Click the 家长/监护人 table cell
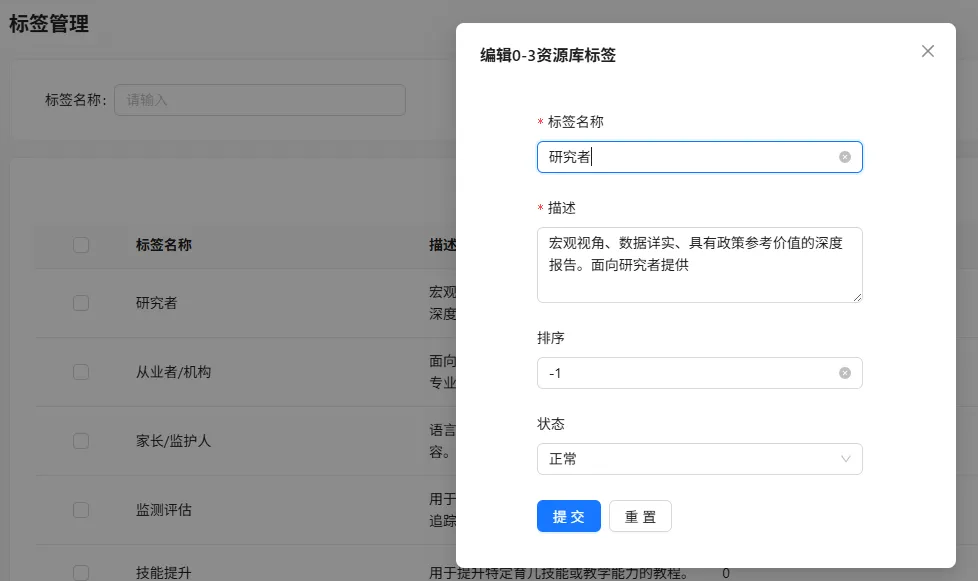Viewport: 978px width, 581px height. [x=173, y=441]
